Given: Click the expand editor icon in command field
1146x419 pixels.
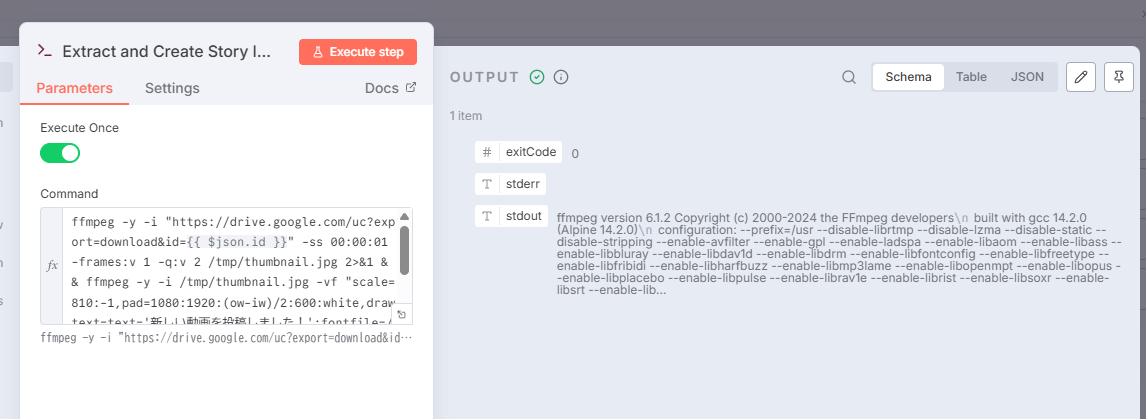Looking at the screenshot, I should 401,314.
